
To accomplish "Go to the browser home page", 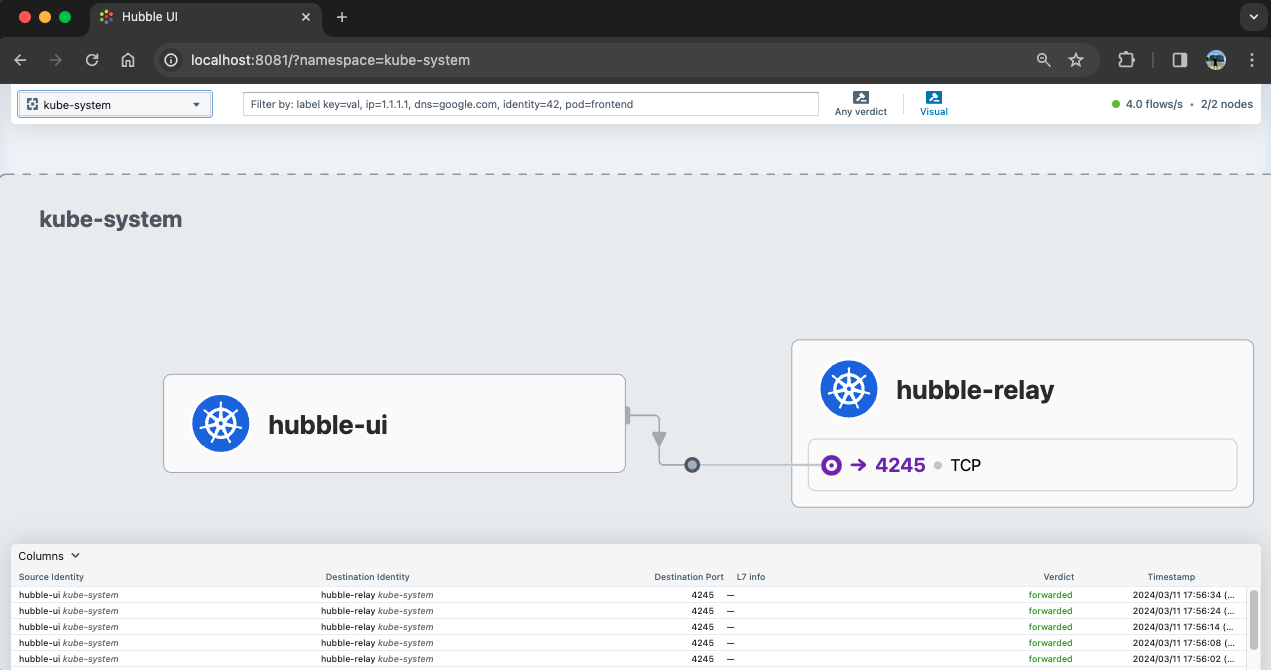I will point(128,60).
